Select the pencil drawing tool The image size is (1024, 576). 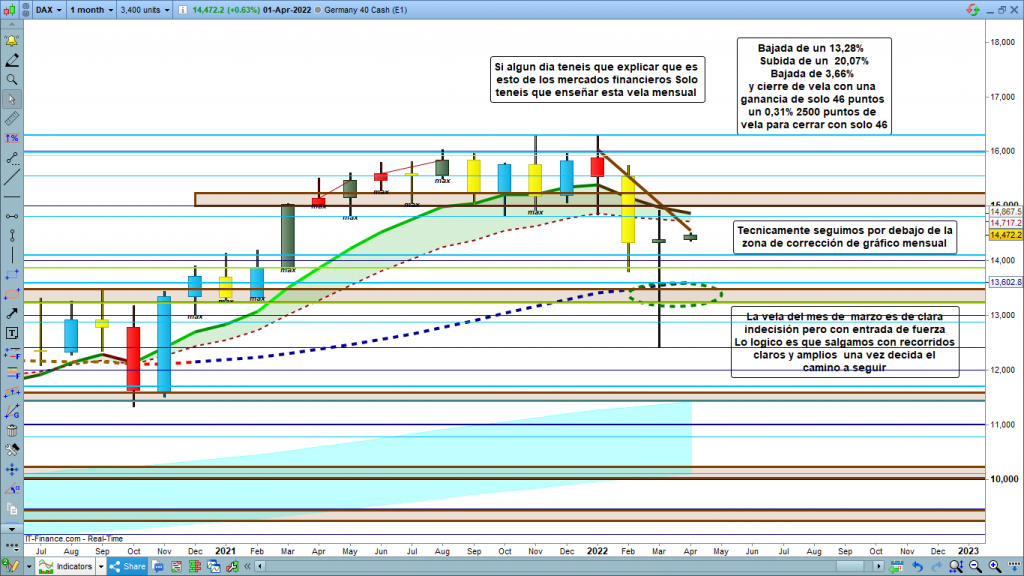11,60
